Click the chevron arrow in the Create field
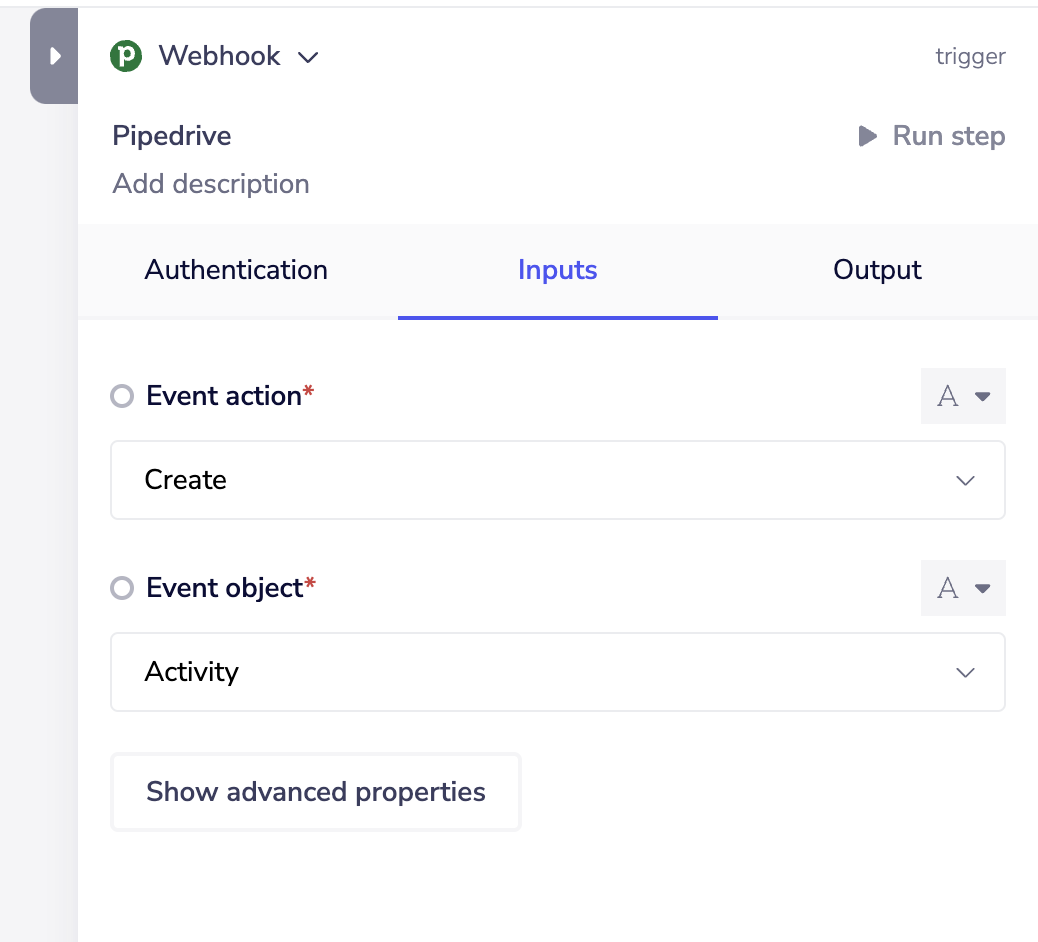 pos(965,481)
